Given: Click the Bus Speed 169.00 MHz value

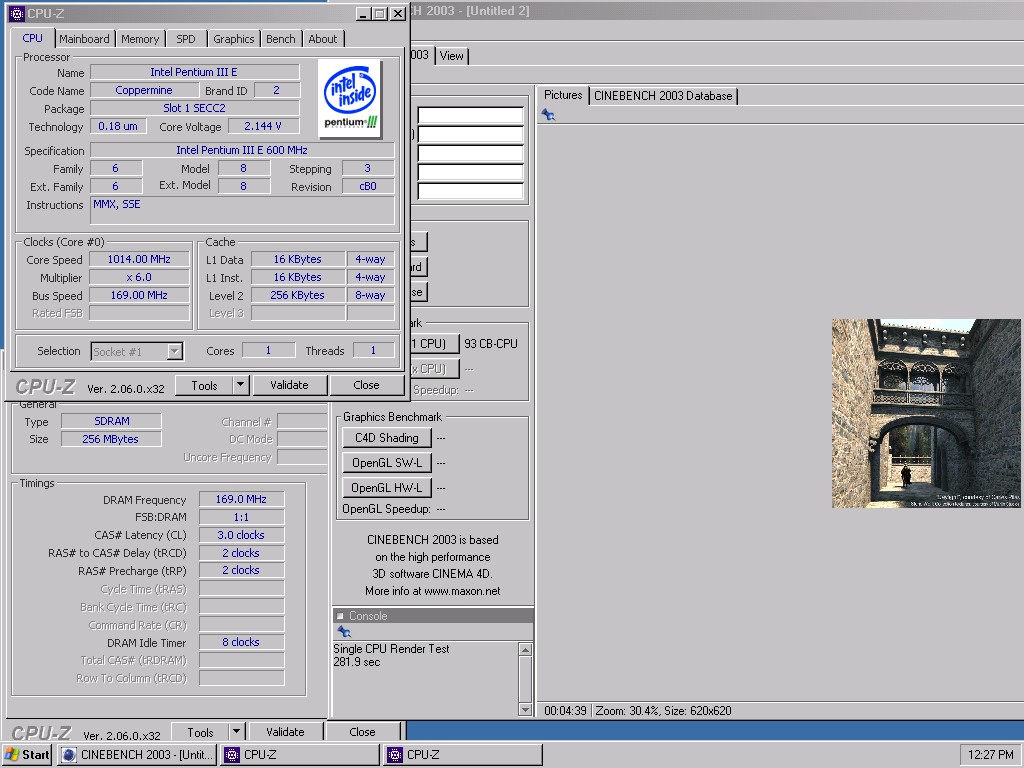Looking at the screenshot, I should (139, 295).
